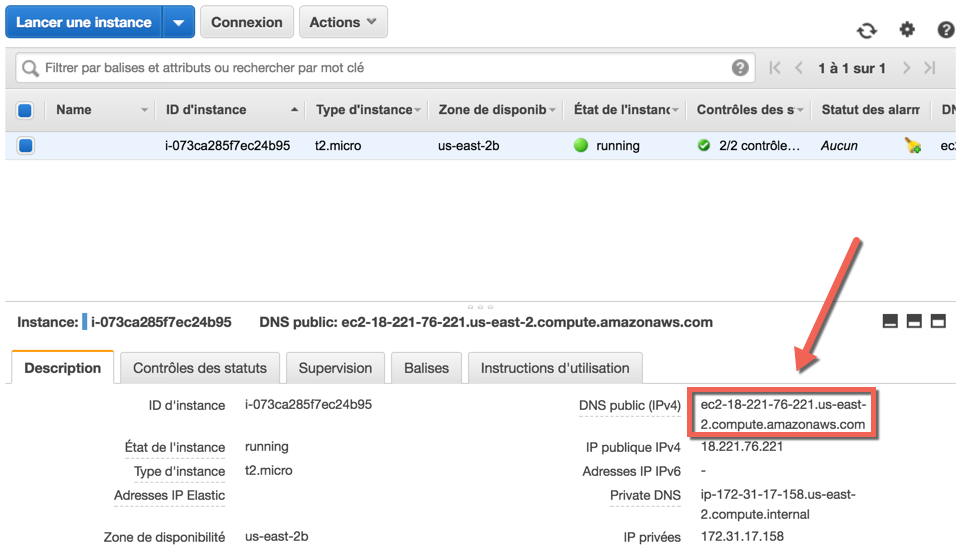Click the alarm status icon in the row
The height and width of the screenshot is (546, 962).
pos(912,146)
